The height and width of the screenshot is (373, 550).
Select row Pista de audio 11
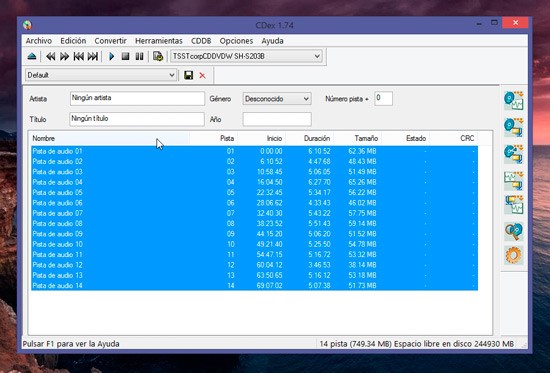pyautogui.click(x=254, y=255)
